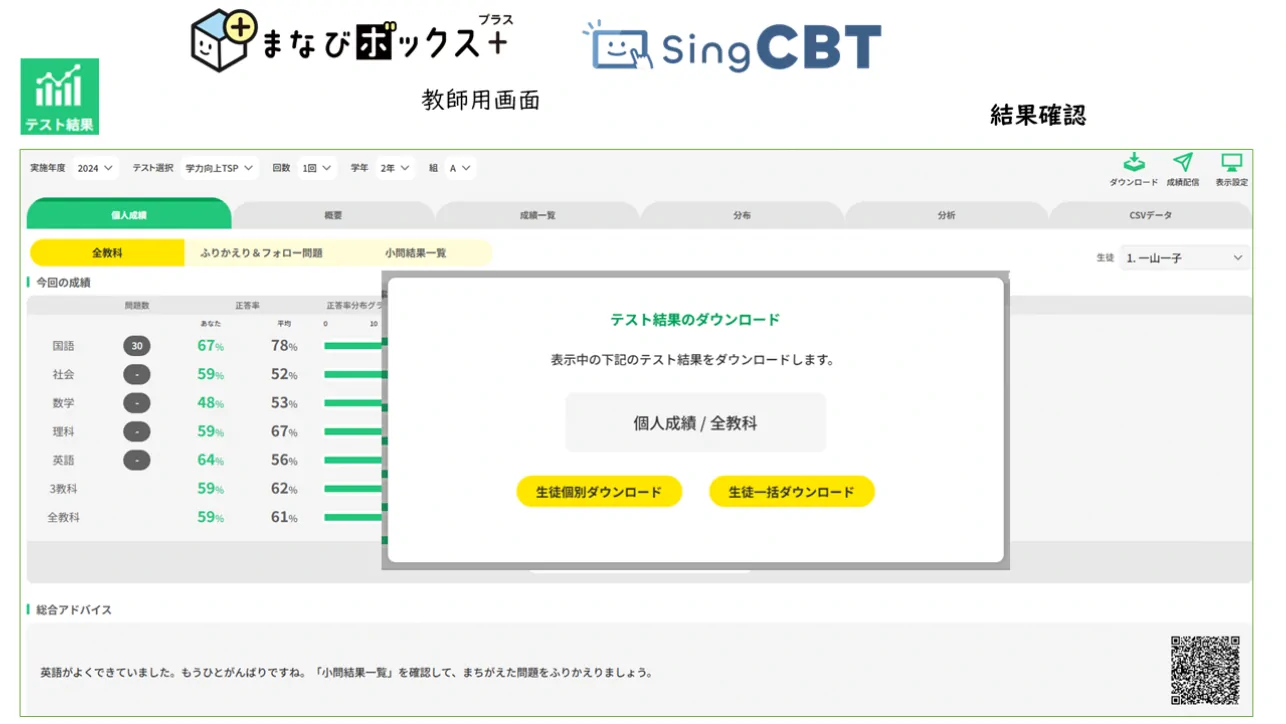The width and height of the screenshot is (1286, 724).
Task: Switch to 小問結果一覧 sub-tab
Action: coord(415,254)
